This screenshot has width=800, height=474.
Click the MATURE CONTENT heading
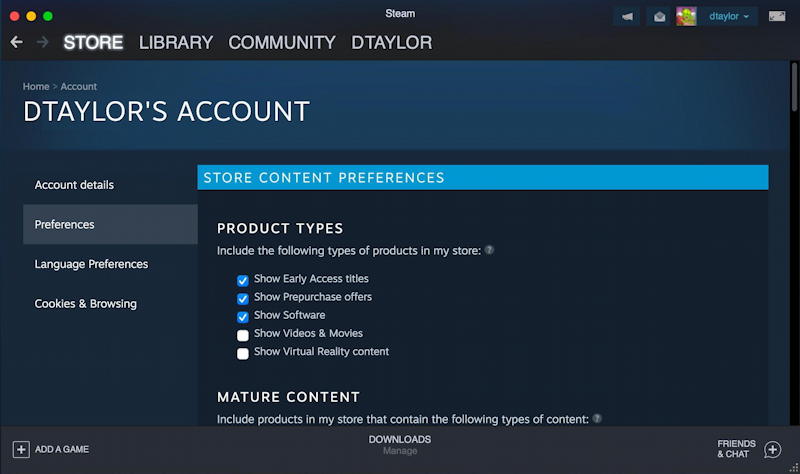click(288, 397)
